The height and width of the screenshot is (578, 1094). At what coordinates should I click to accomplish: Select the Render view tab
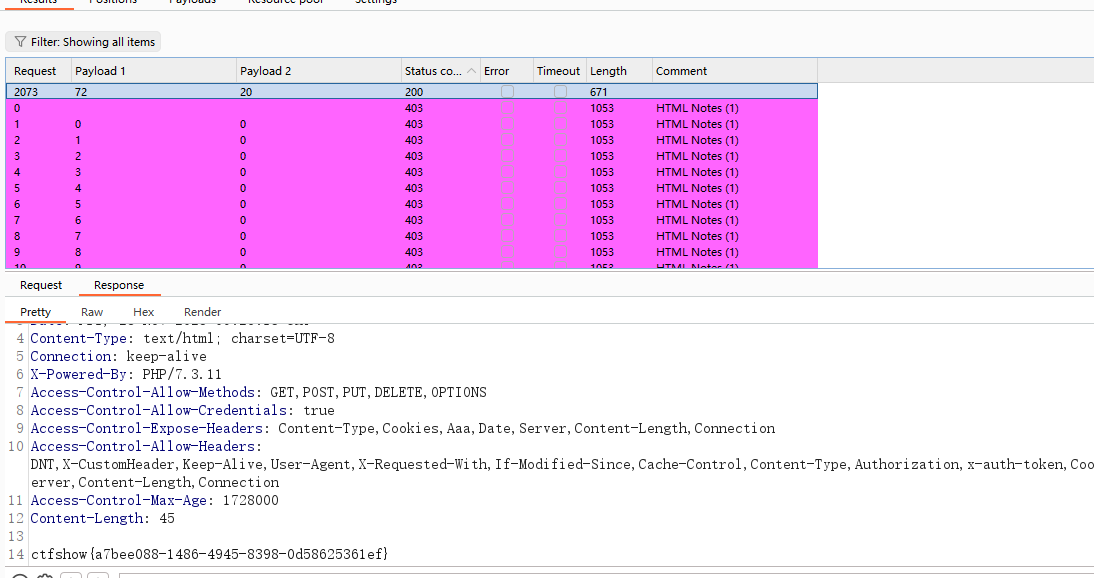pos(202,312)
